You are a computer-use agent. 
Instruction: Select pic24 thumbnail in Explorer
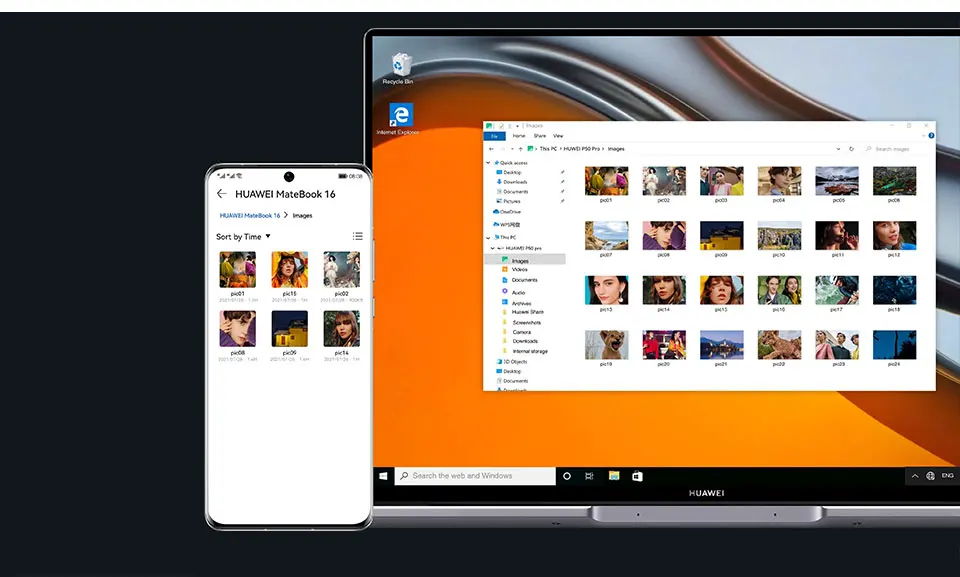pyautogui.click(x=894, y=344)
